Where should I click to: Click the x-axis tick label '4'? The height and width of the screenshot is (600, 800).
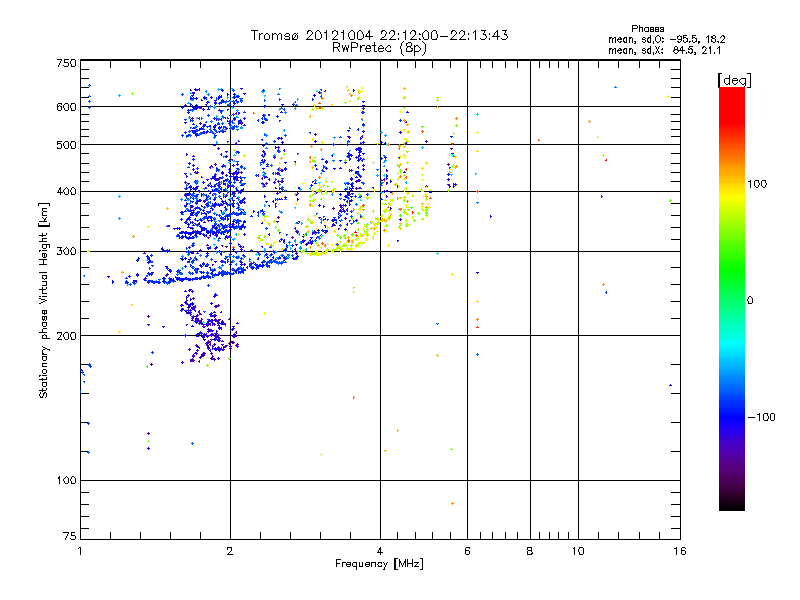click(x=380, y=551)
